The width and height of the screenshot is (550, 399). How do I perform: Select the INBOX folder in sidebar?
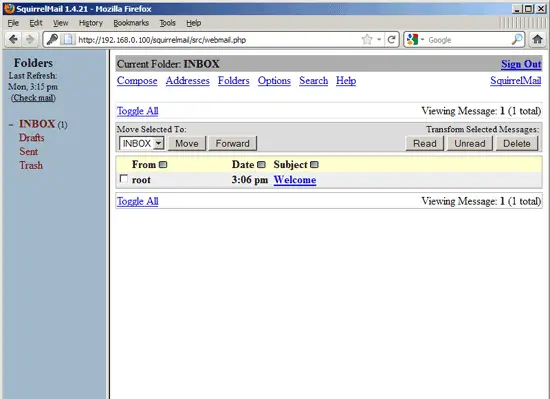pos(37,124)
